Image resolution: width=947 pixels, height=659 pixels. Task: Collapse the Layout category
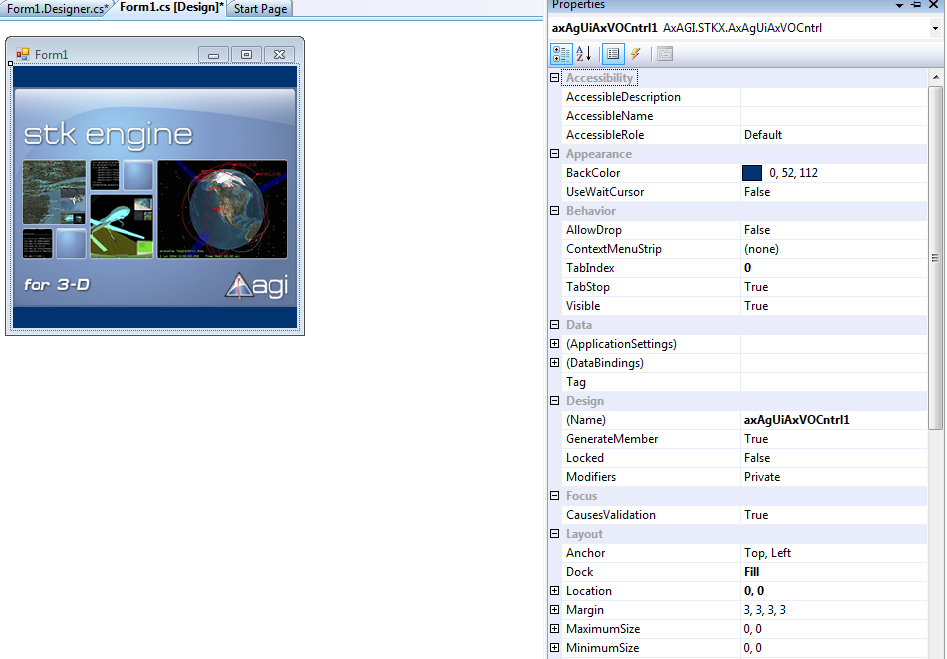pyautogui.click(x=555, y=534)
